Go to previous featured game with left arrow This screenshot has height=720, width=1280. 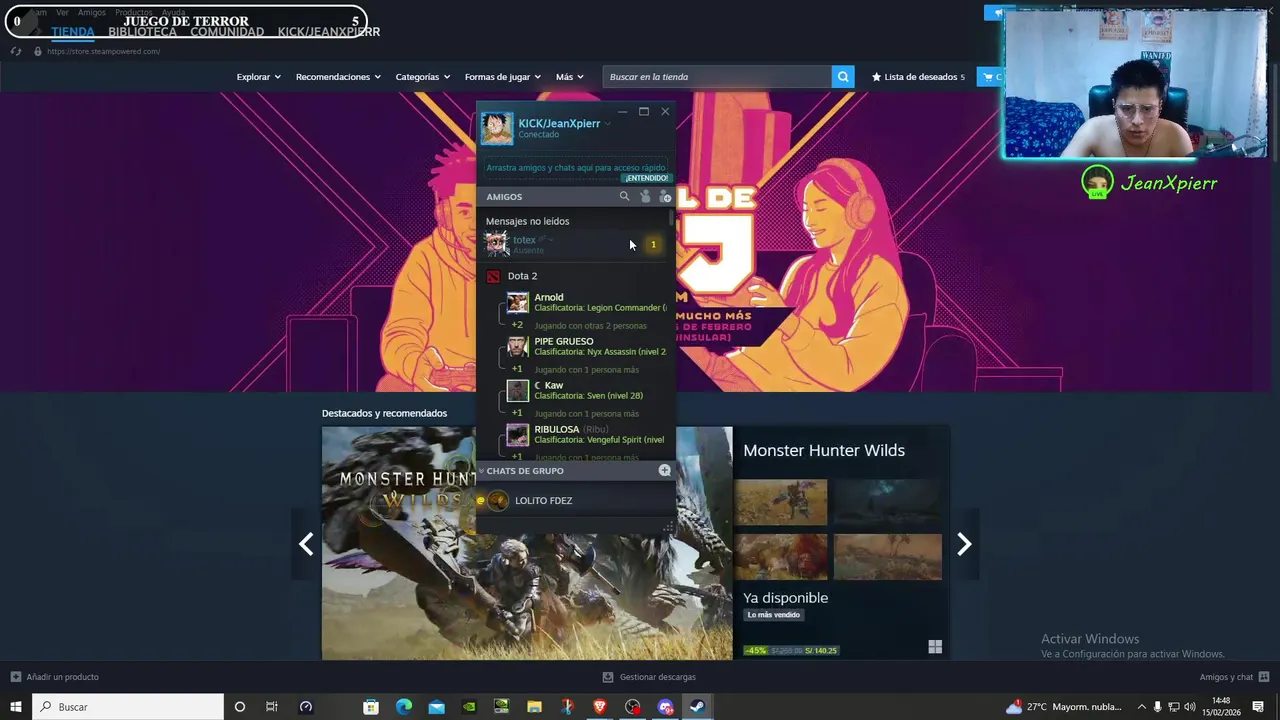click(306, 544)
